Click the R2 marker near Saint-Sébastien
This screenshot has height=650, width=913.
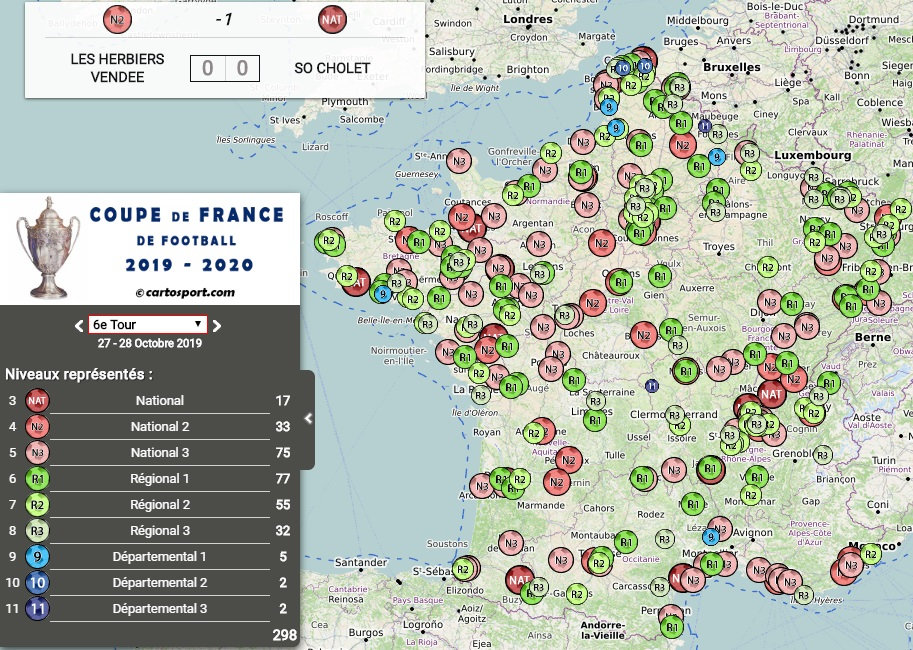click(x=463, y=569)
